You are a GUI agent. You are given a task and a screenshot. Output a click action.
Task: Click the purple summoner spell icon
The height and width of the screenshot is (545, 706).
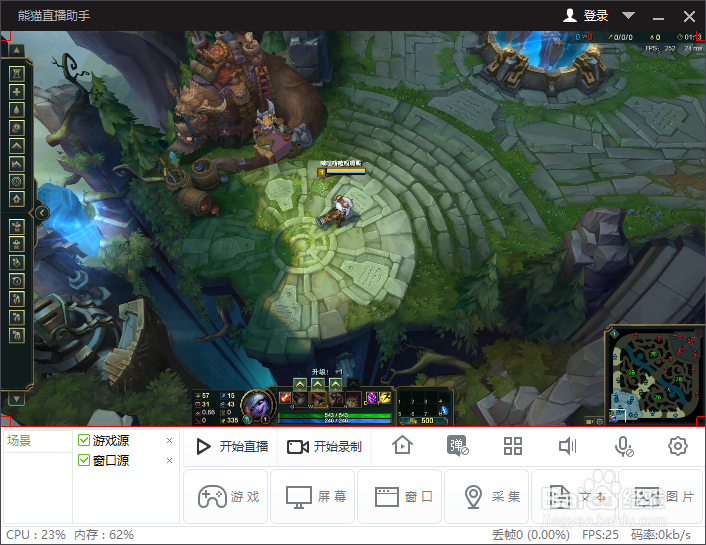(x=371, y=398)
